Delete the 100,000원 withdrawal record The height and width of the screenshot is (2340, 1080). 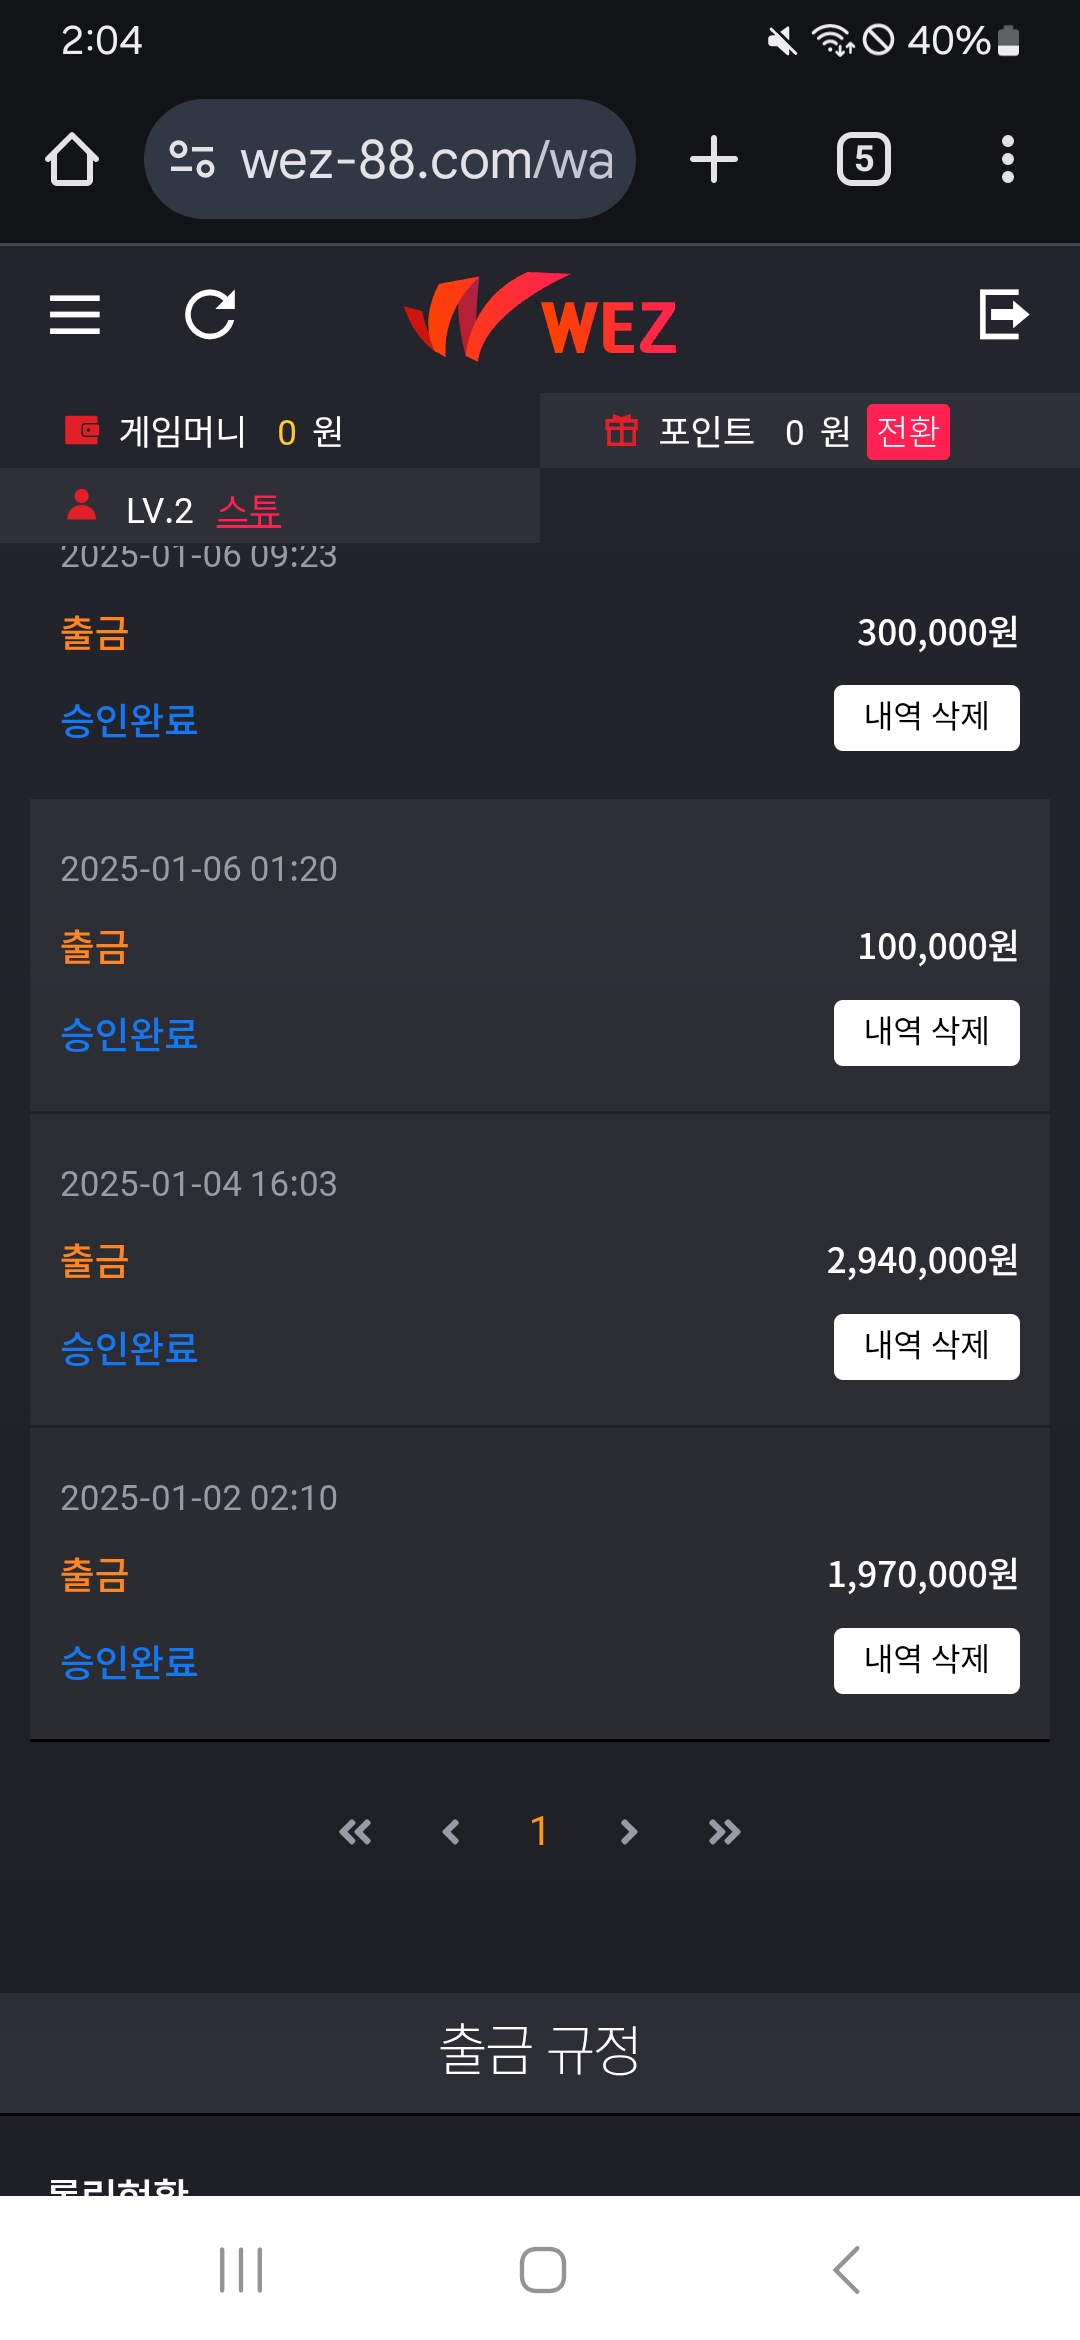pos(926,1032)
